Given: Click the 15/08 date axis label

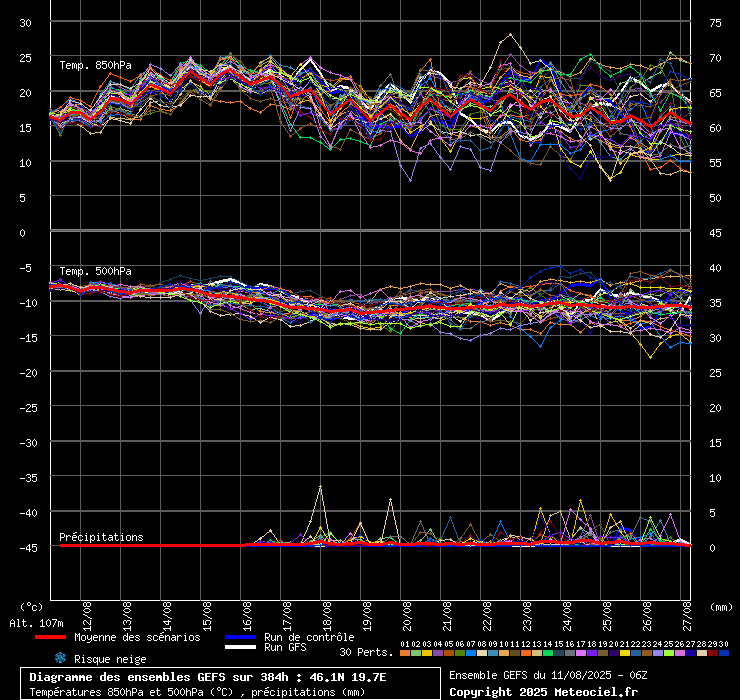Looking at the screenshot, I should (x=207, y=616).
